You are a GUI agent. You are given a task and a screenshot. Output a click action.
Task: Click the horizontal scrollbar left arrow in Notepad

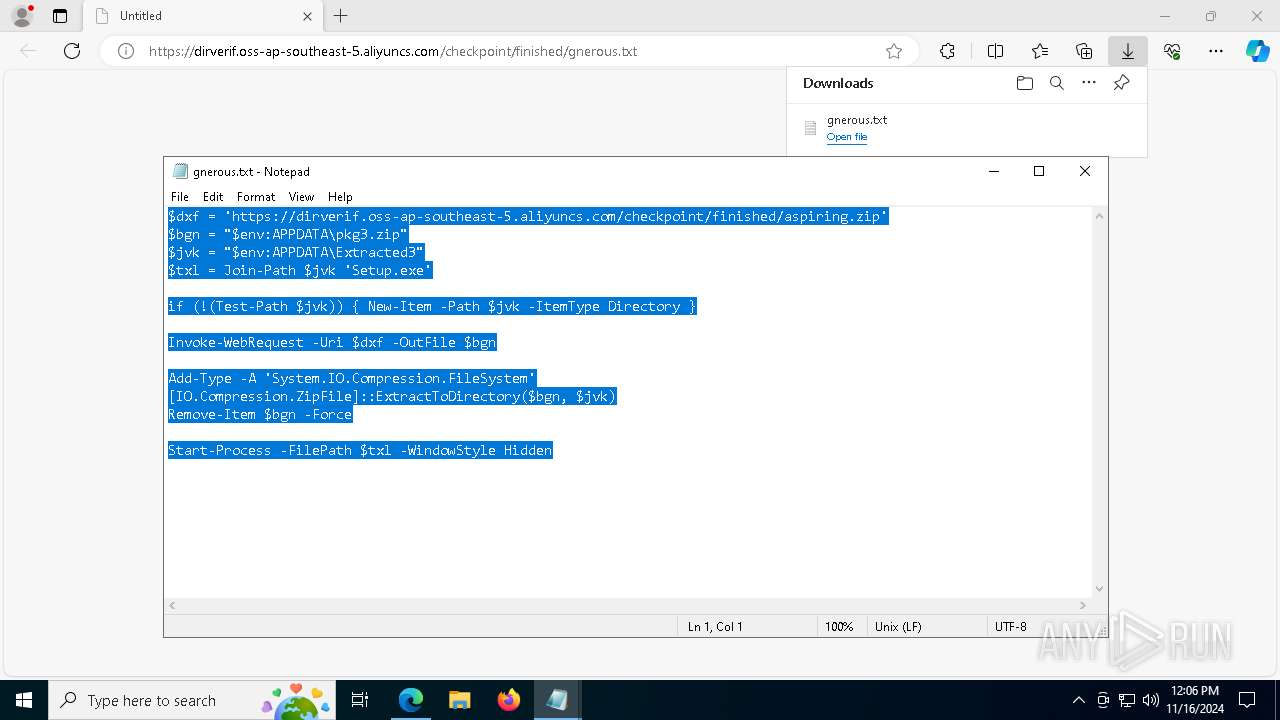[x=172, y=605]
